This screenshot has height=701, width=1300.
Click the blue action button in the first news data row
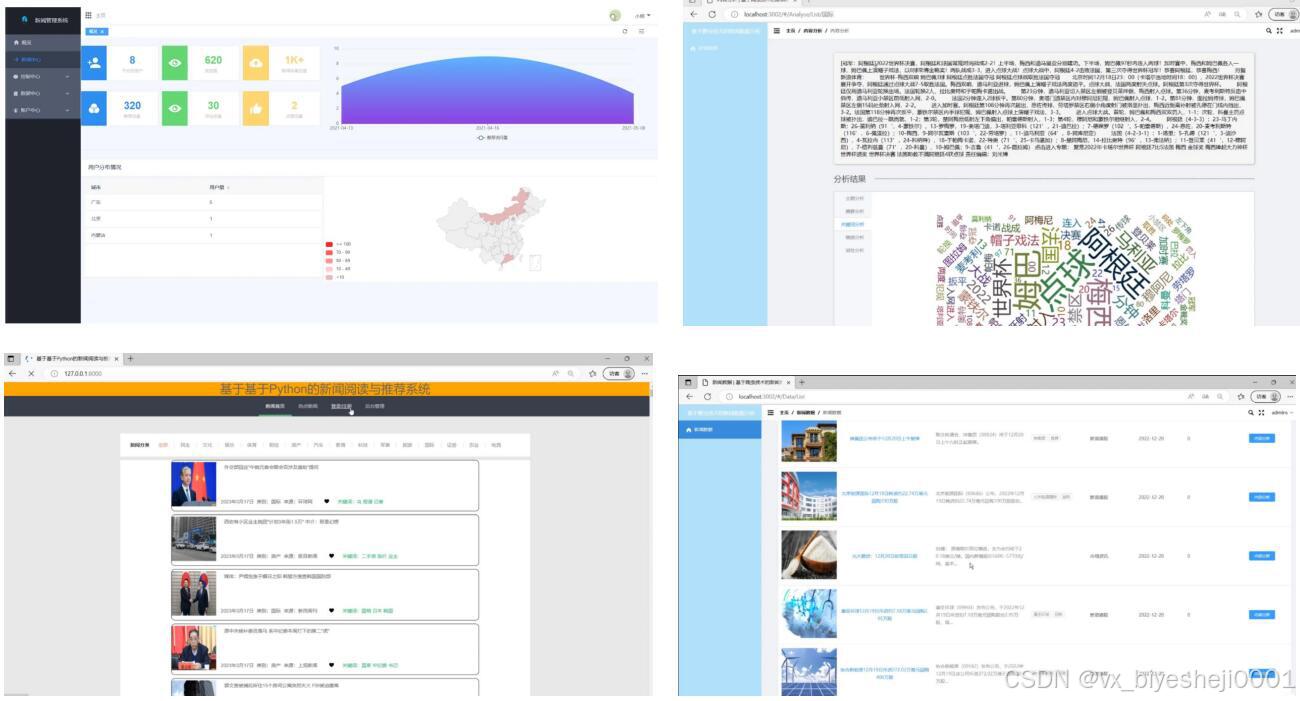point(1261,438)
